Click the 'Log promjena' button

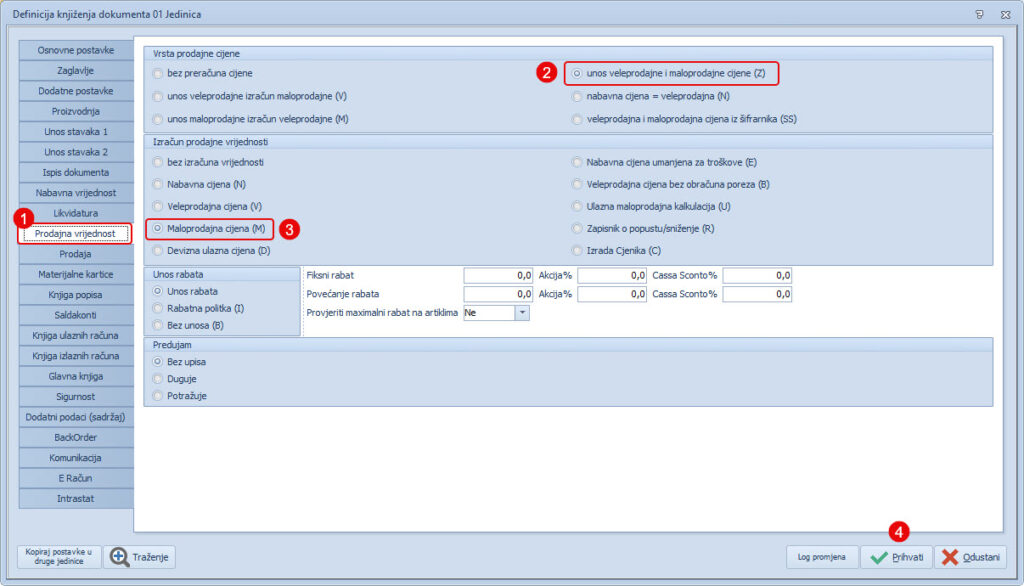point(821,557)
